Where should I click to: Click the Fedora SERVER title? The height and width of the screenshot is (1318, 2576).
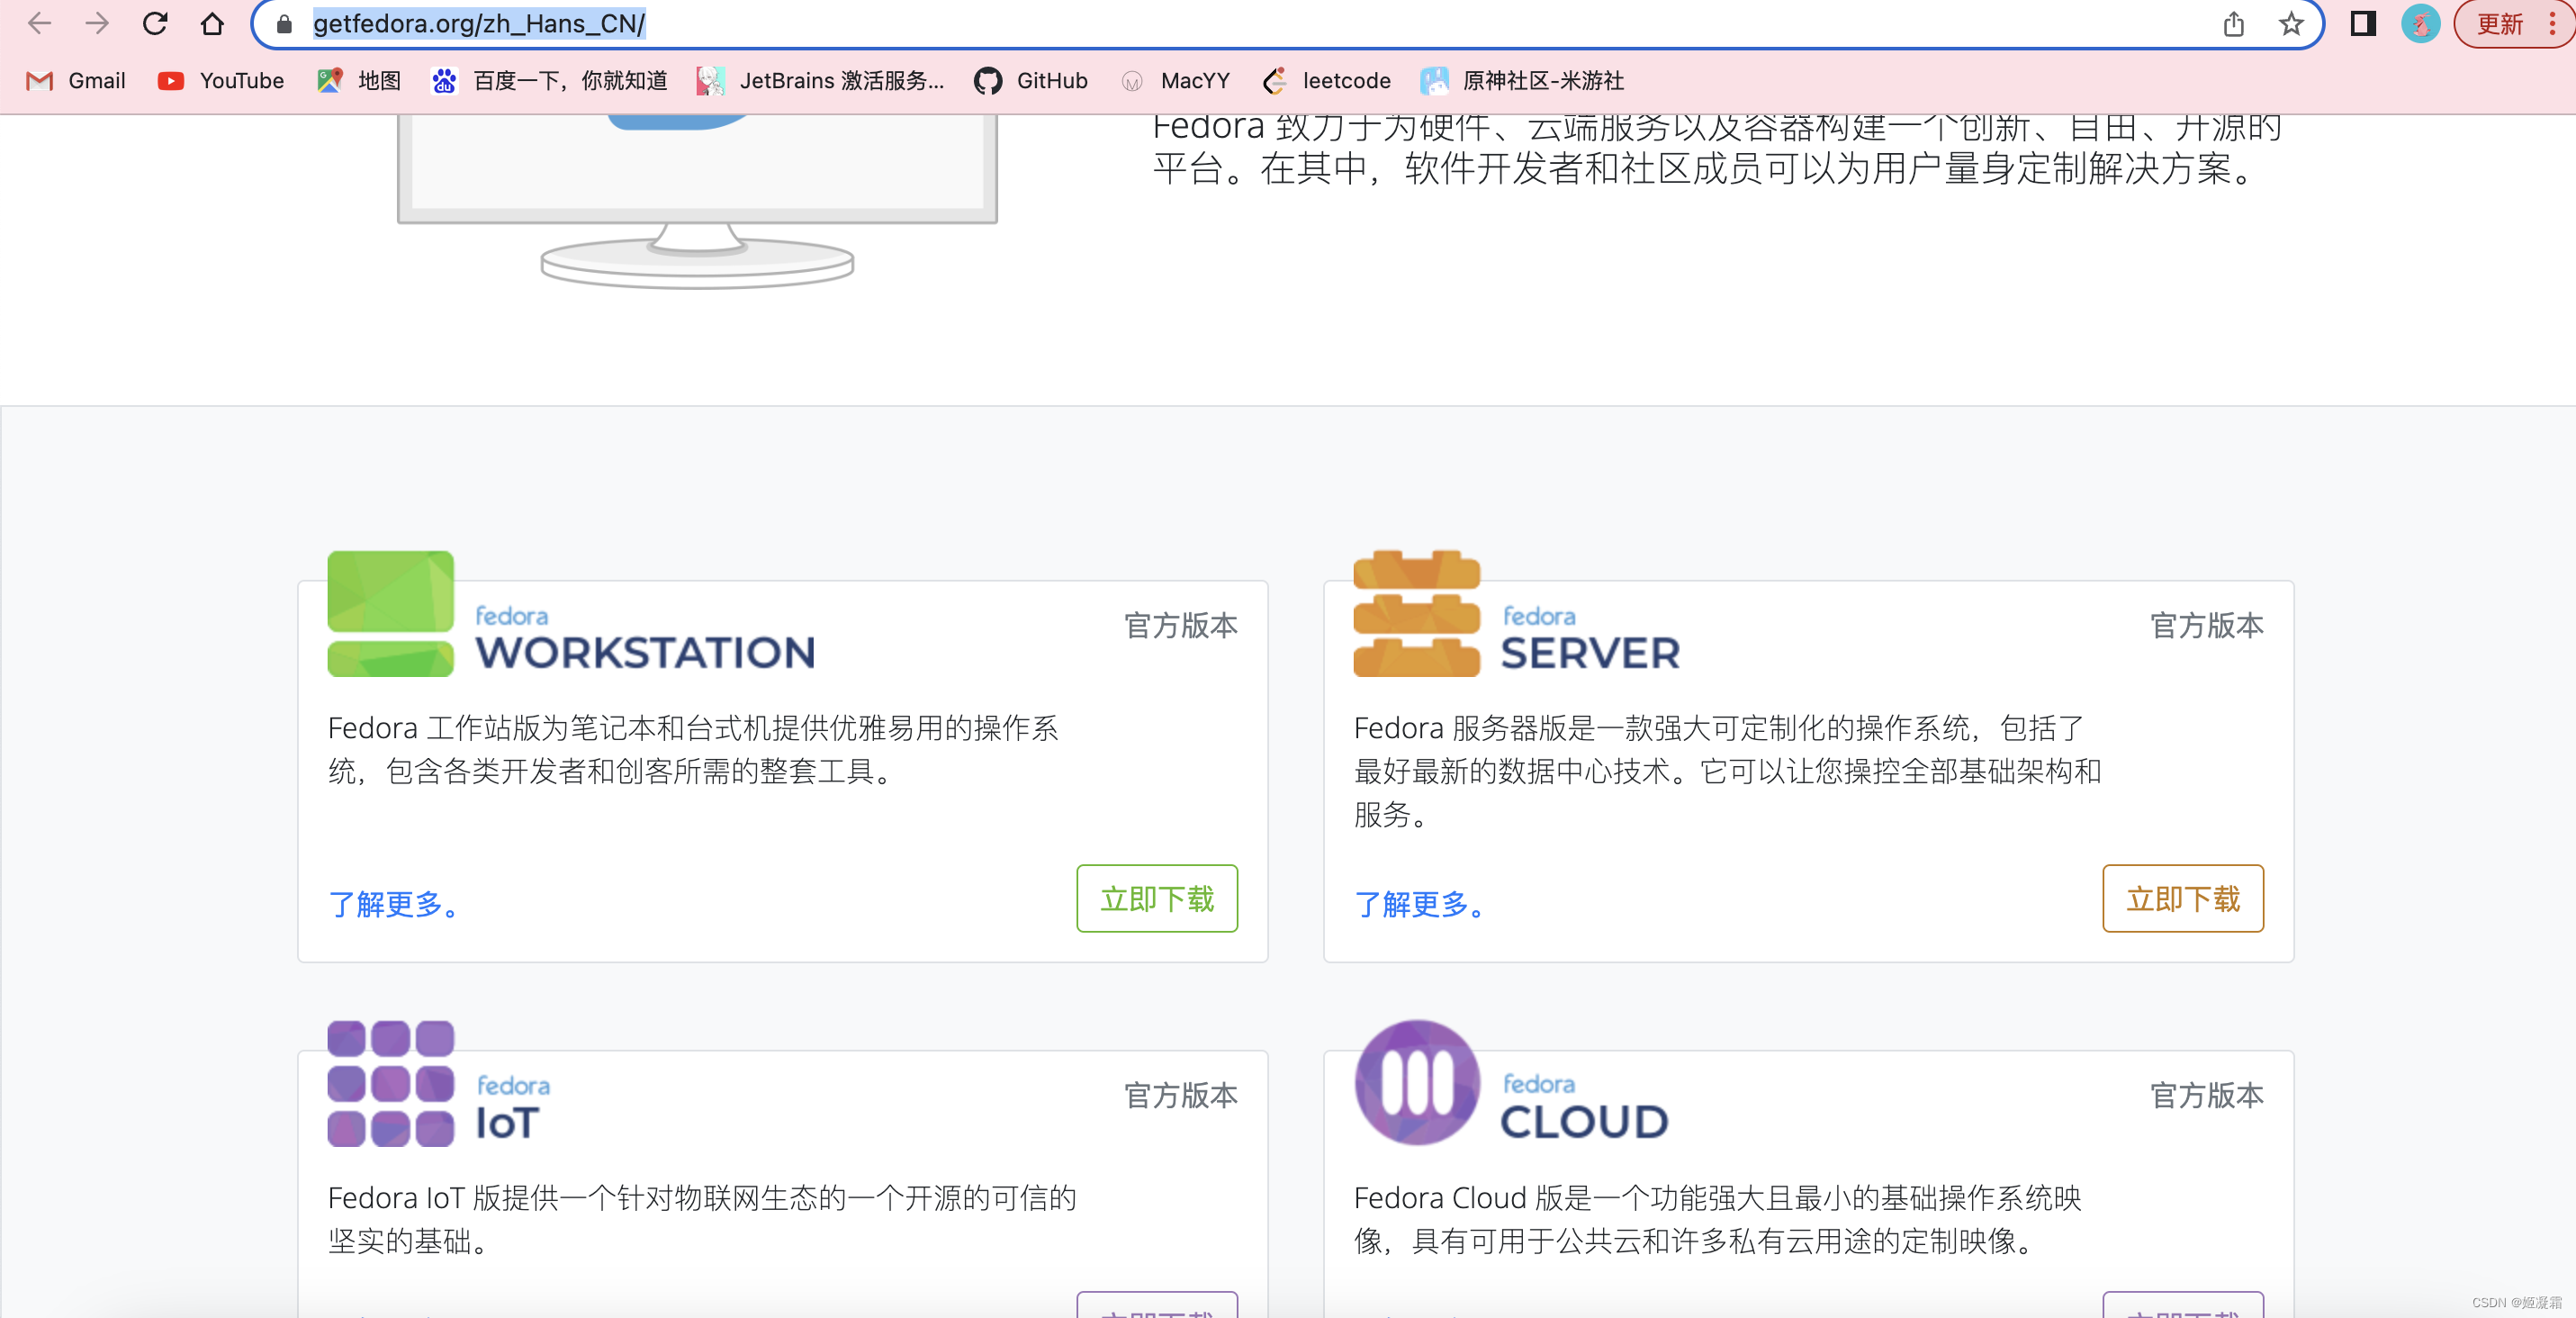(1590, 638)
